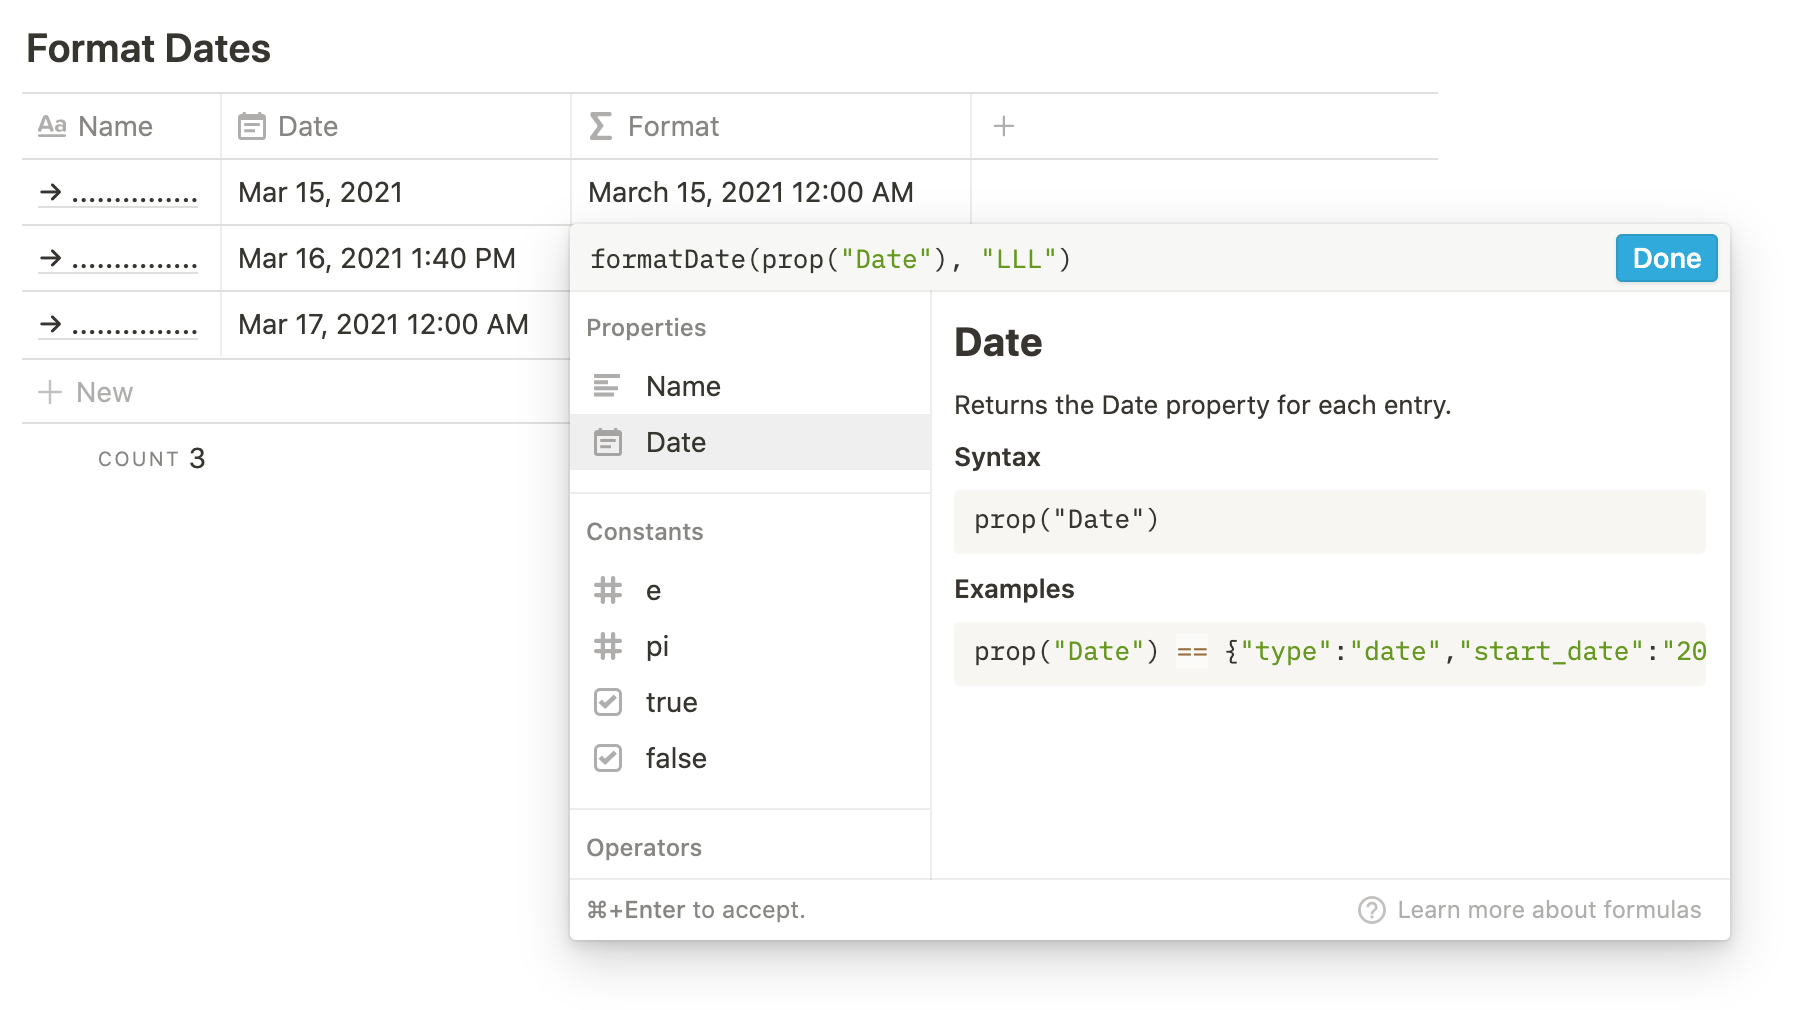Viewport: 1808px width, 1010px height.
Task: Add a new row with New
Action: click(x=85, y=392)
